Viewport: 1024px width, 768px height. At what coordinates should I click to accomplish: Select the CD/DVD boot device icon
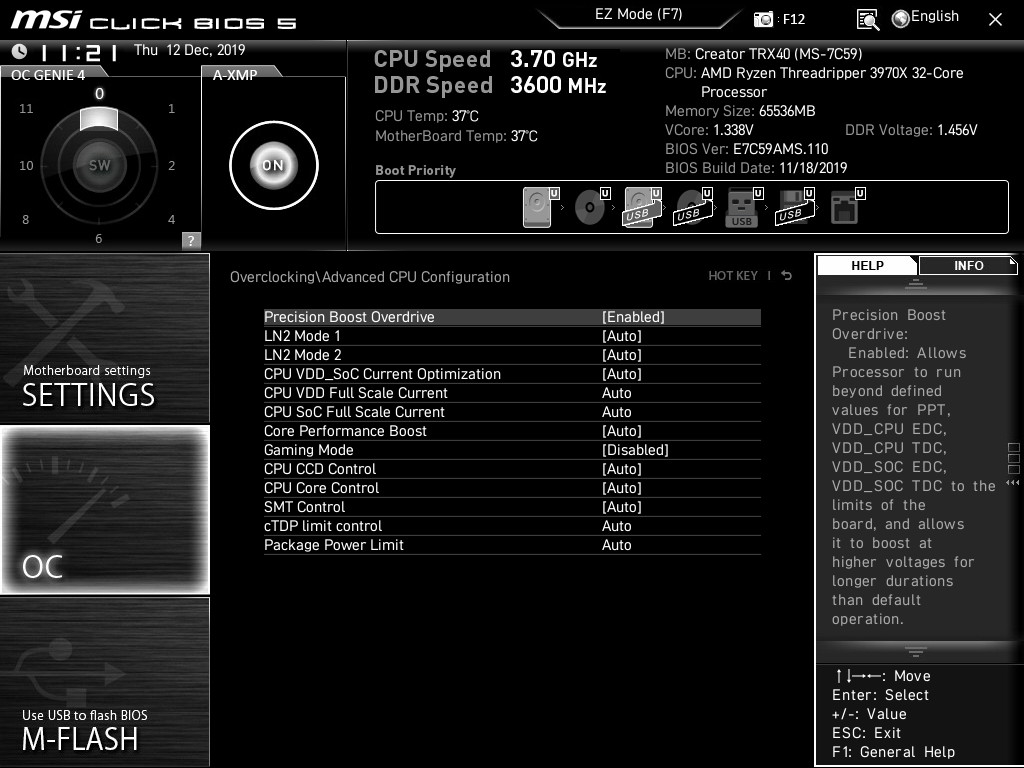(589, 208)
